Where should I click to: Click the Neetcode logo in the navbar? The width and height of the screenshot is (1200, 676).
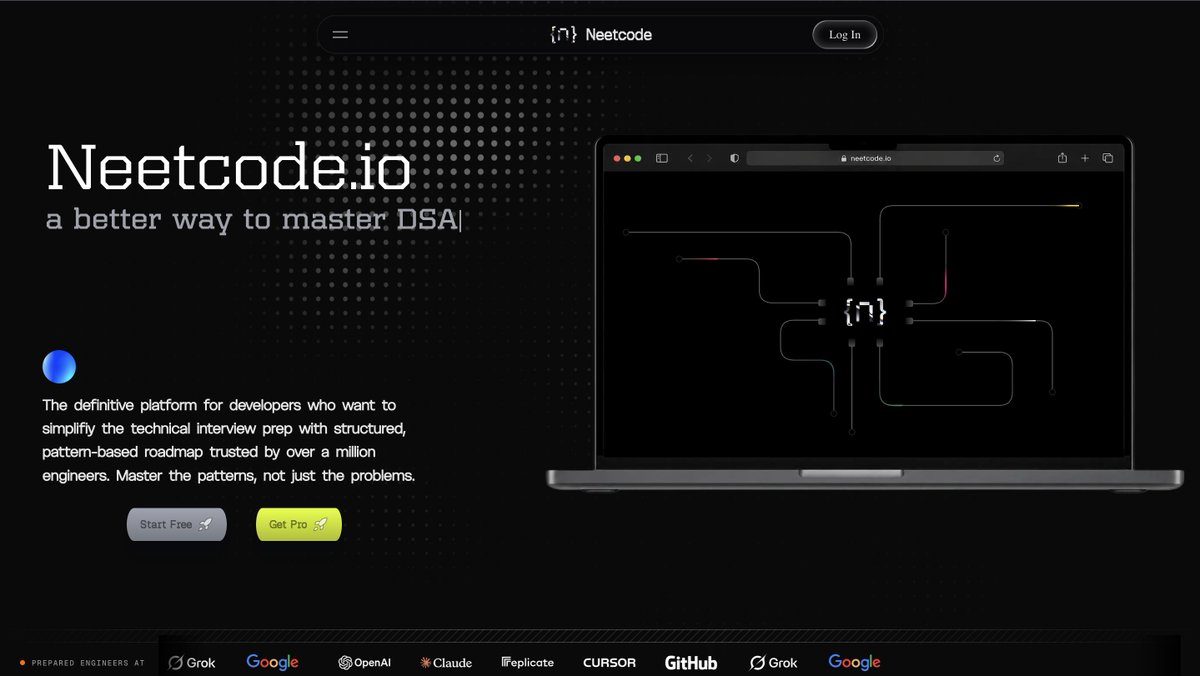(x=601, y=34)
